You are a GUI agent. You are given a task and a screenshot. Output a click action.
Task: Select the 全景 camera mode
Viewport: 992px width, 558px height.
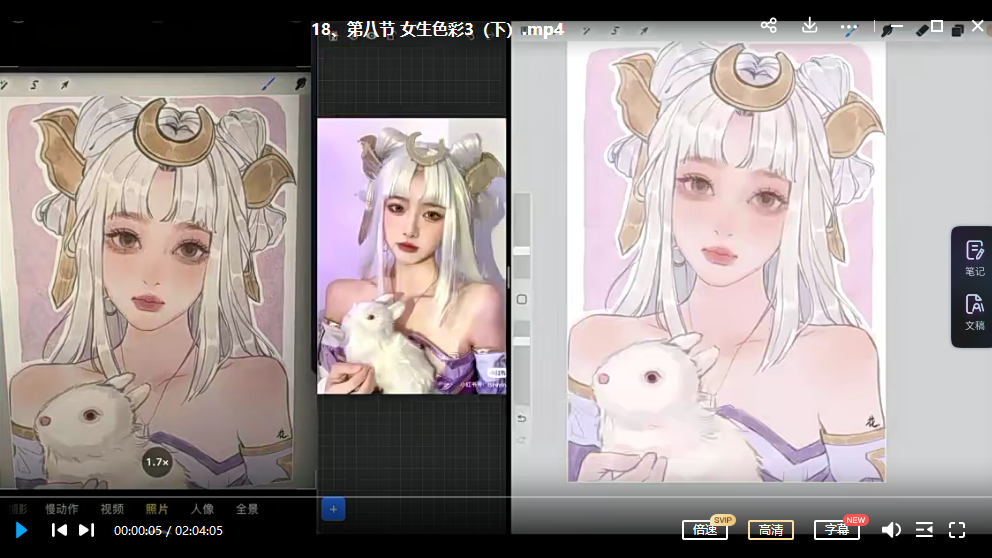click(247, 509)
